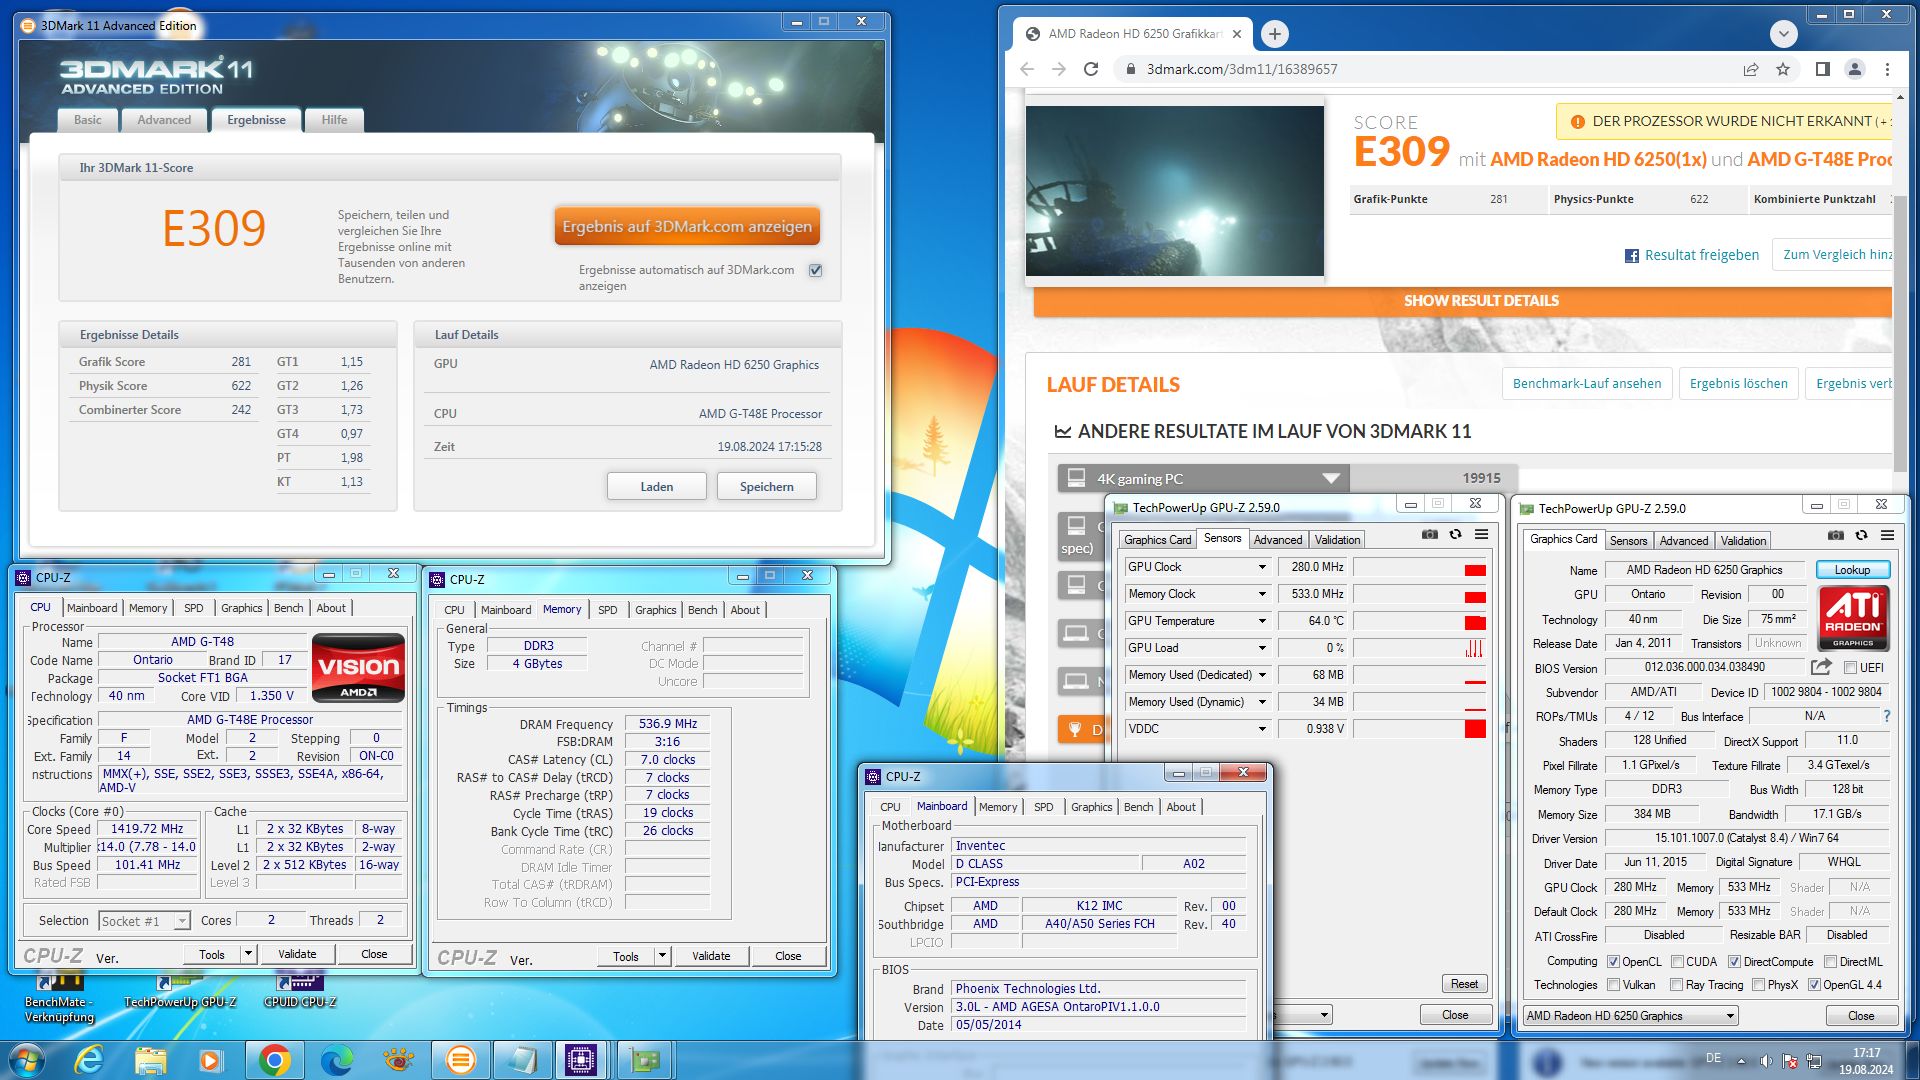Viewport: 1920px width, 1080px height.
Task: Open the Bench tab in the CPU-Z Mainboard window
Action: [x=1138, y=807]
